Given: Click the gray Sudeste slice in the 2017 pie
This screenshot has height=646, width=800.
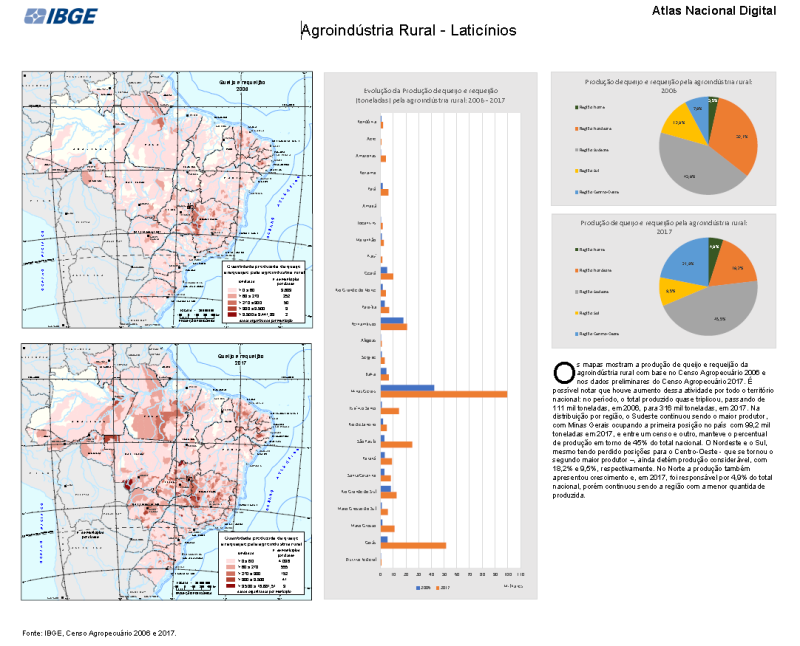Looking at the screenshot, I should [x=714, y=311].
